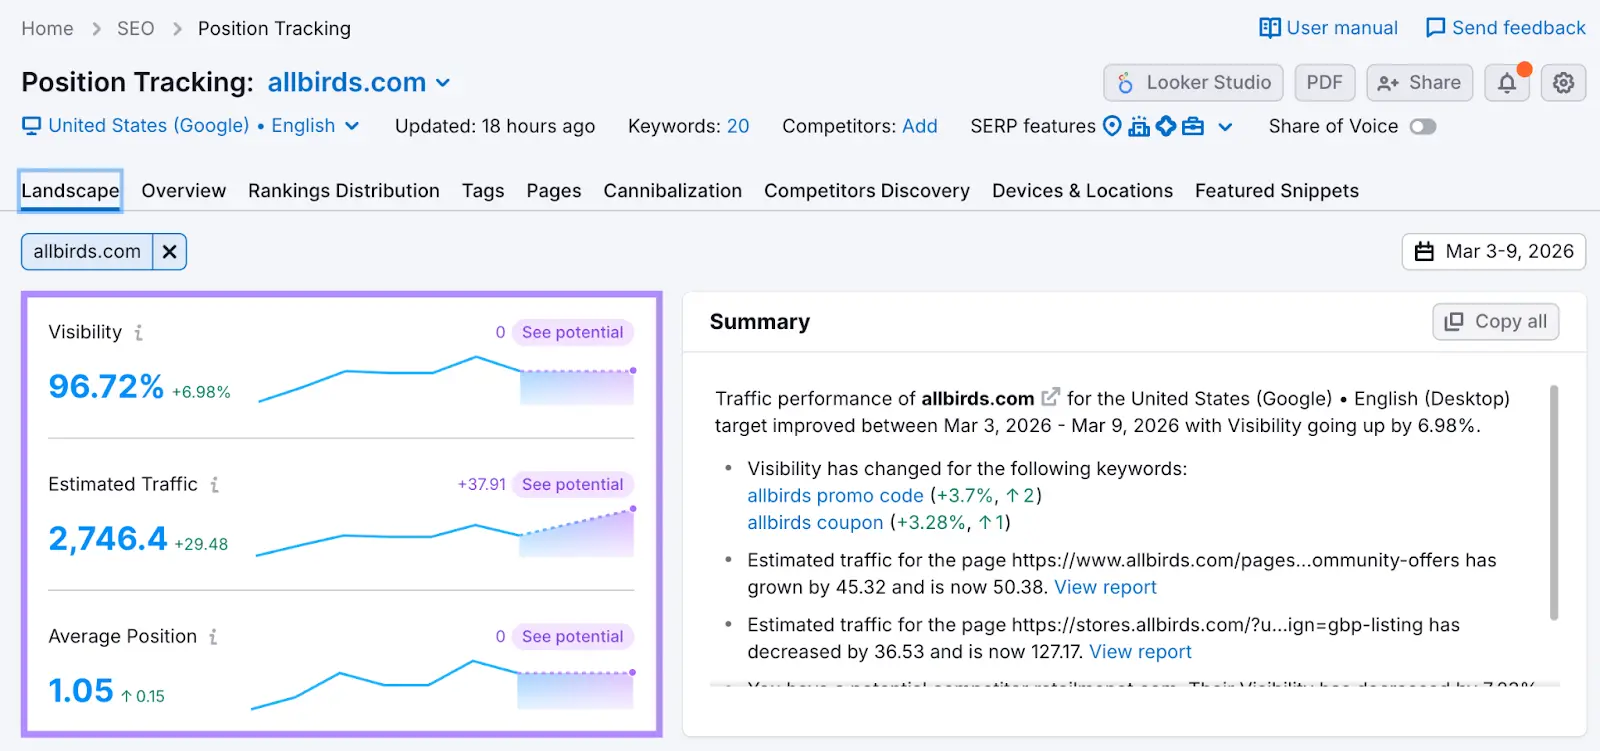Screen dimensions: 1600x751
Task: Click the Send feedback link text
Action: click(1519, 28)
